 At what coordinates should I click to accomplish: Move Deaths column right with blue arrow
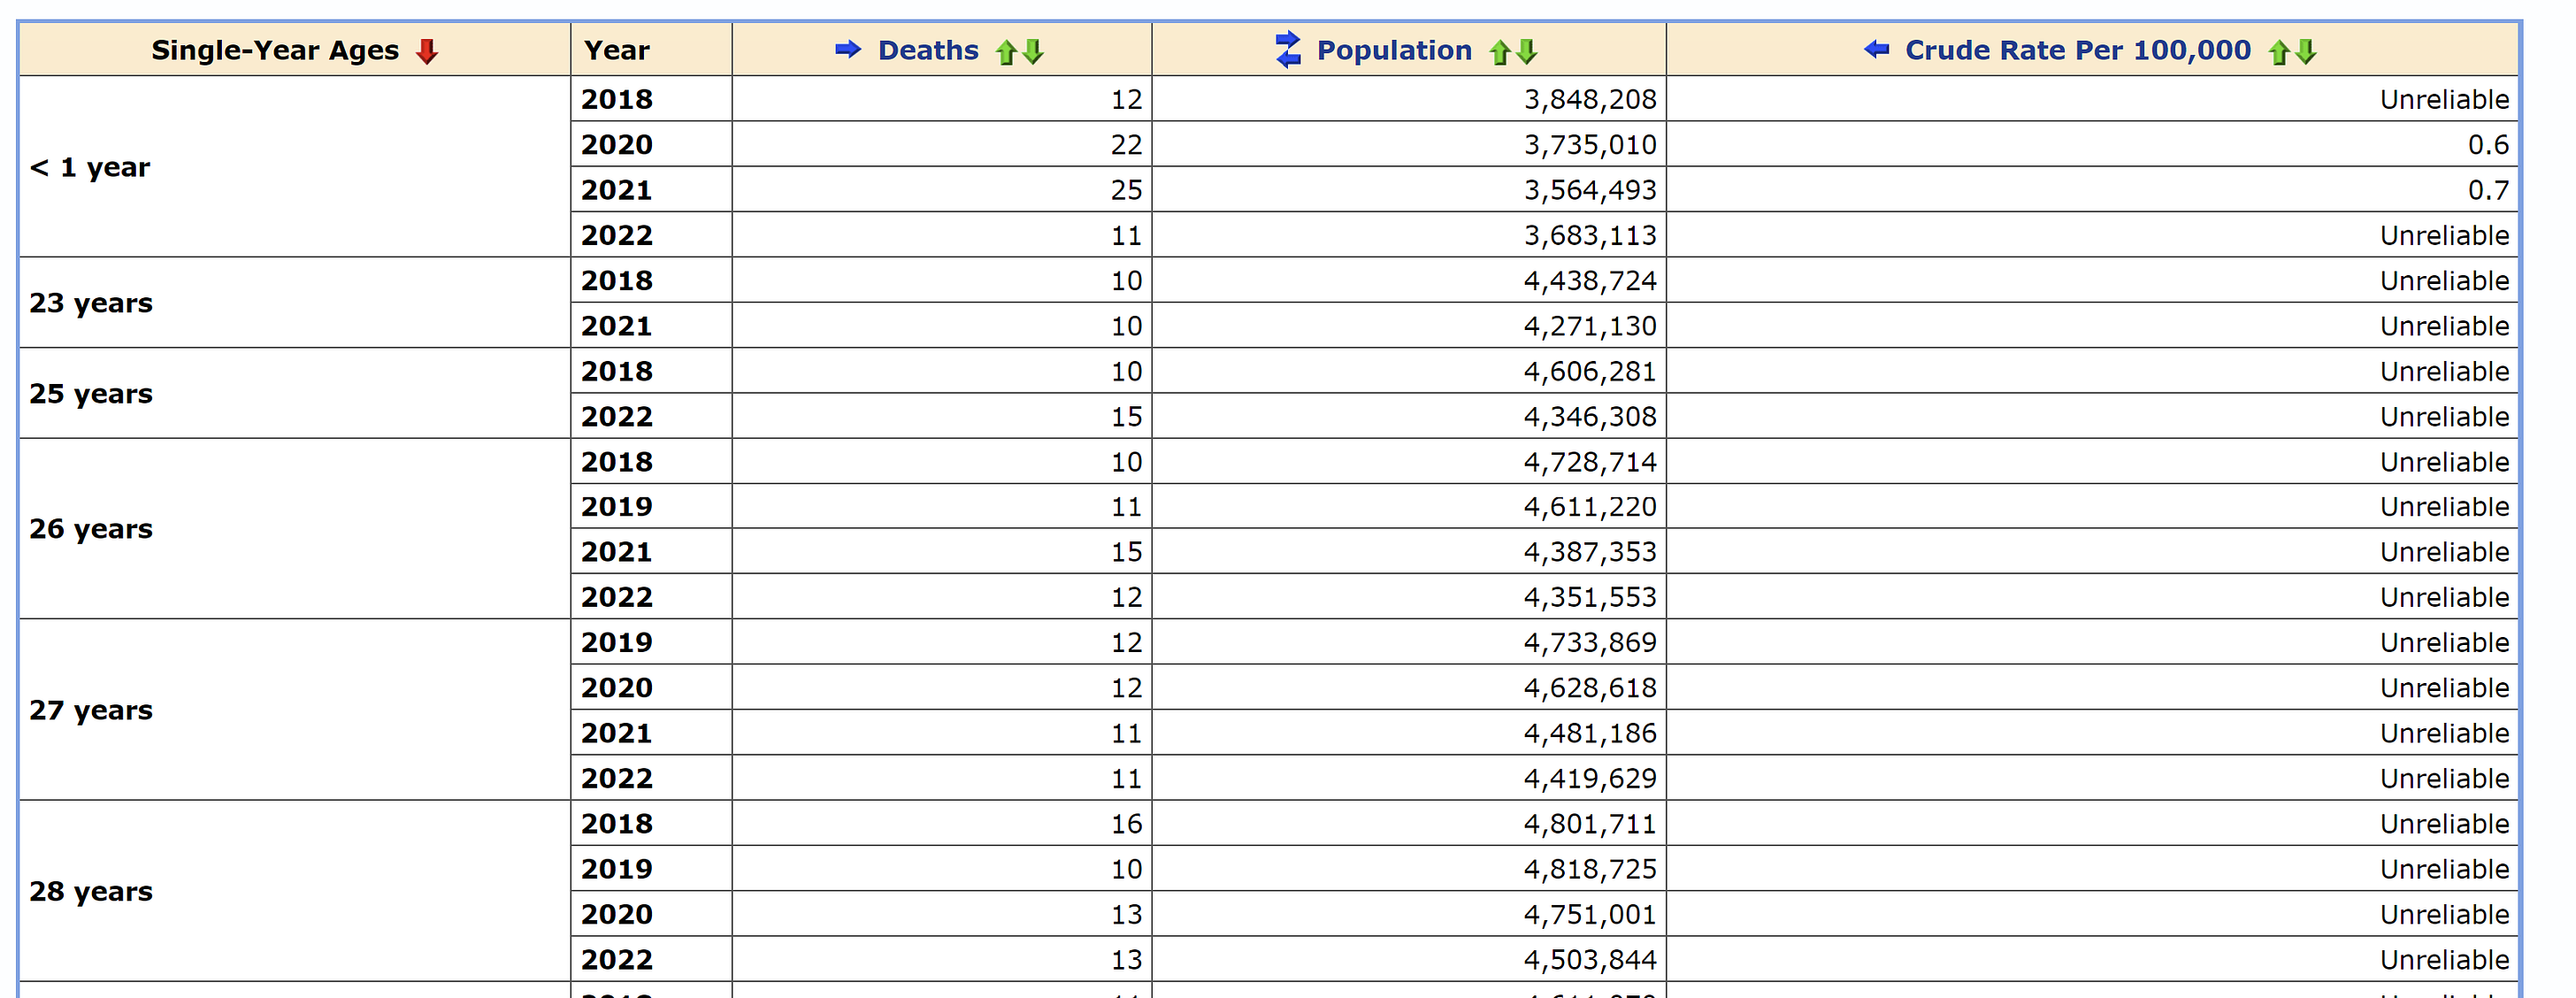pyautogui.click(x=848, y=49)
